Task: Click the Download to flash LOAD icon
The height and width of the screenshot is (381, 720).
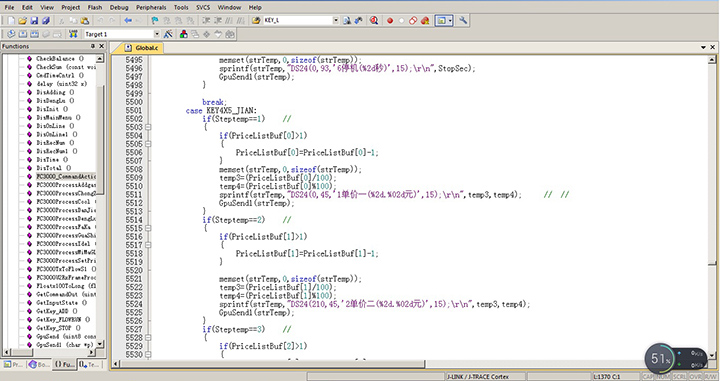Action: coord(73,34)
